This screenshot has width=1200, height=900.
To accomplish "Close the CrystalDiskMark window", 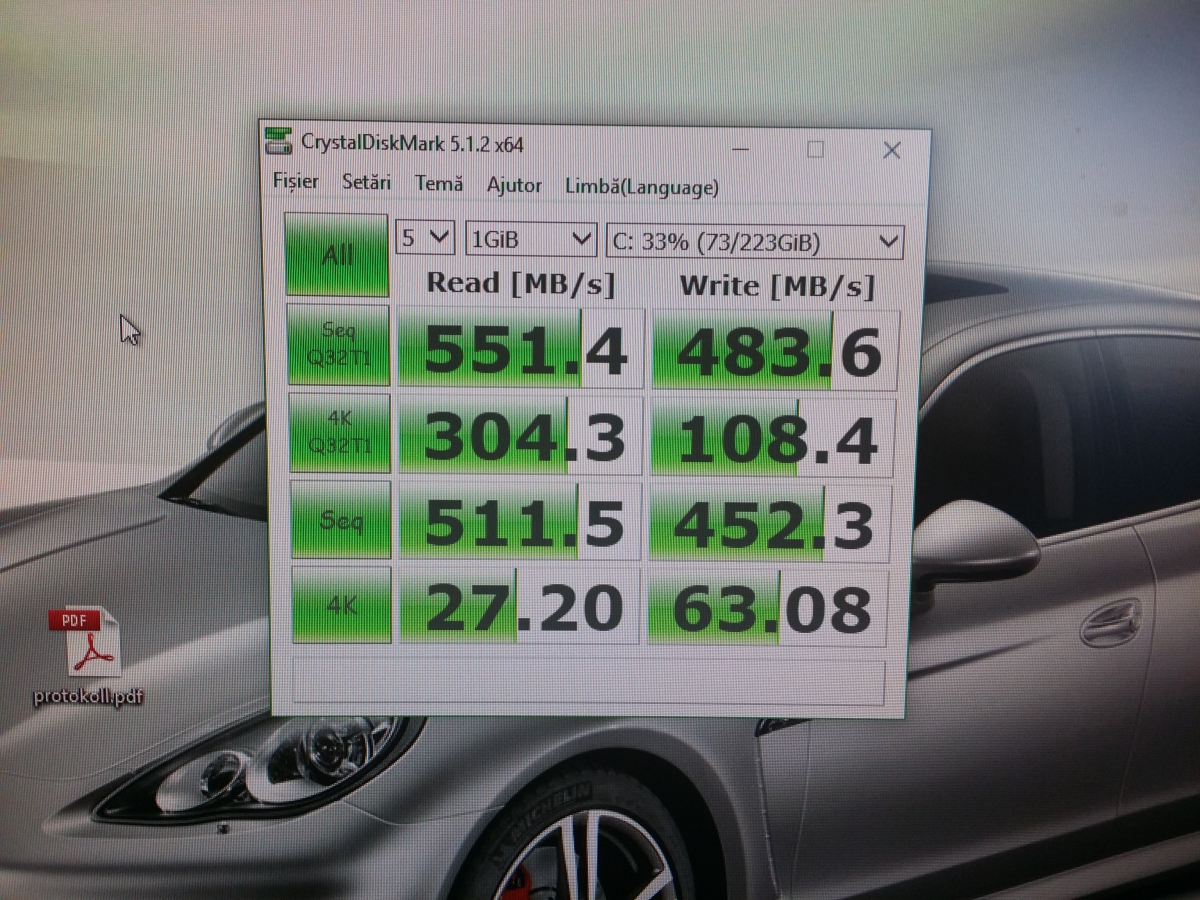I will 892,150.
